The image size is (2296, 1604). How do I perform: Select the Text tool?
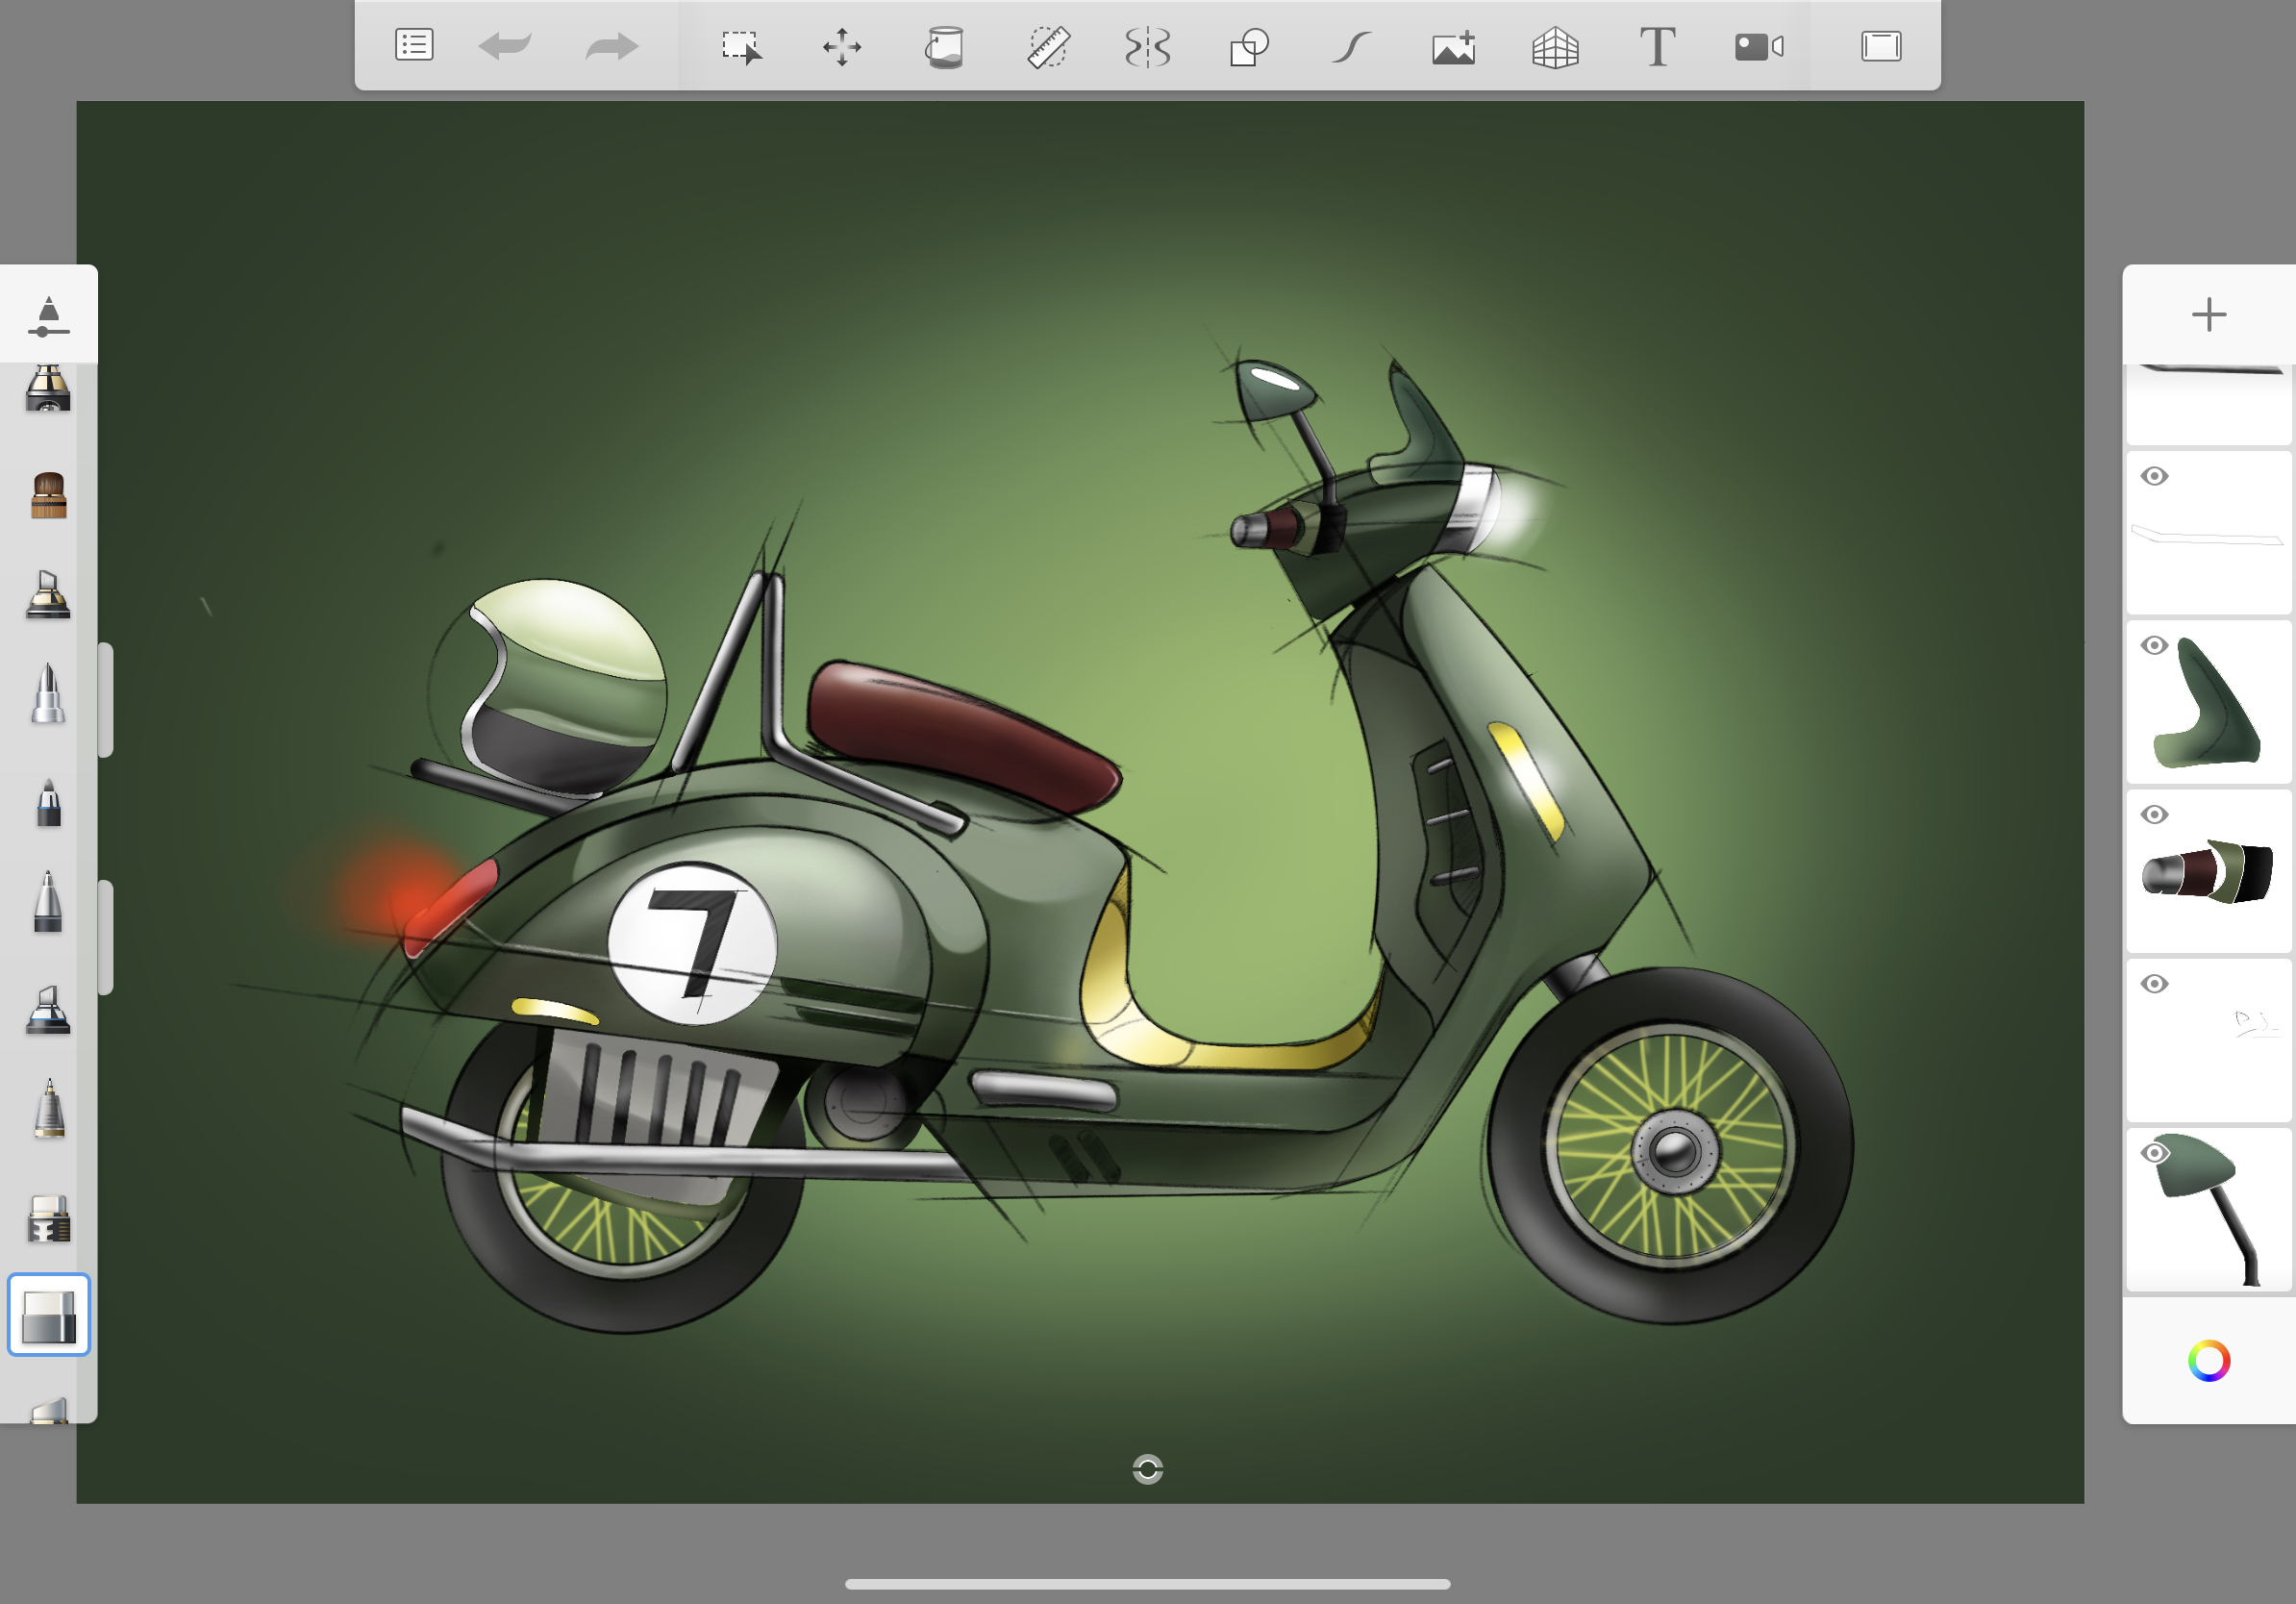pyautogui.click(x=1656, y=45)
